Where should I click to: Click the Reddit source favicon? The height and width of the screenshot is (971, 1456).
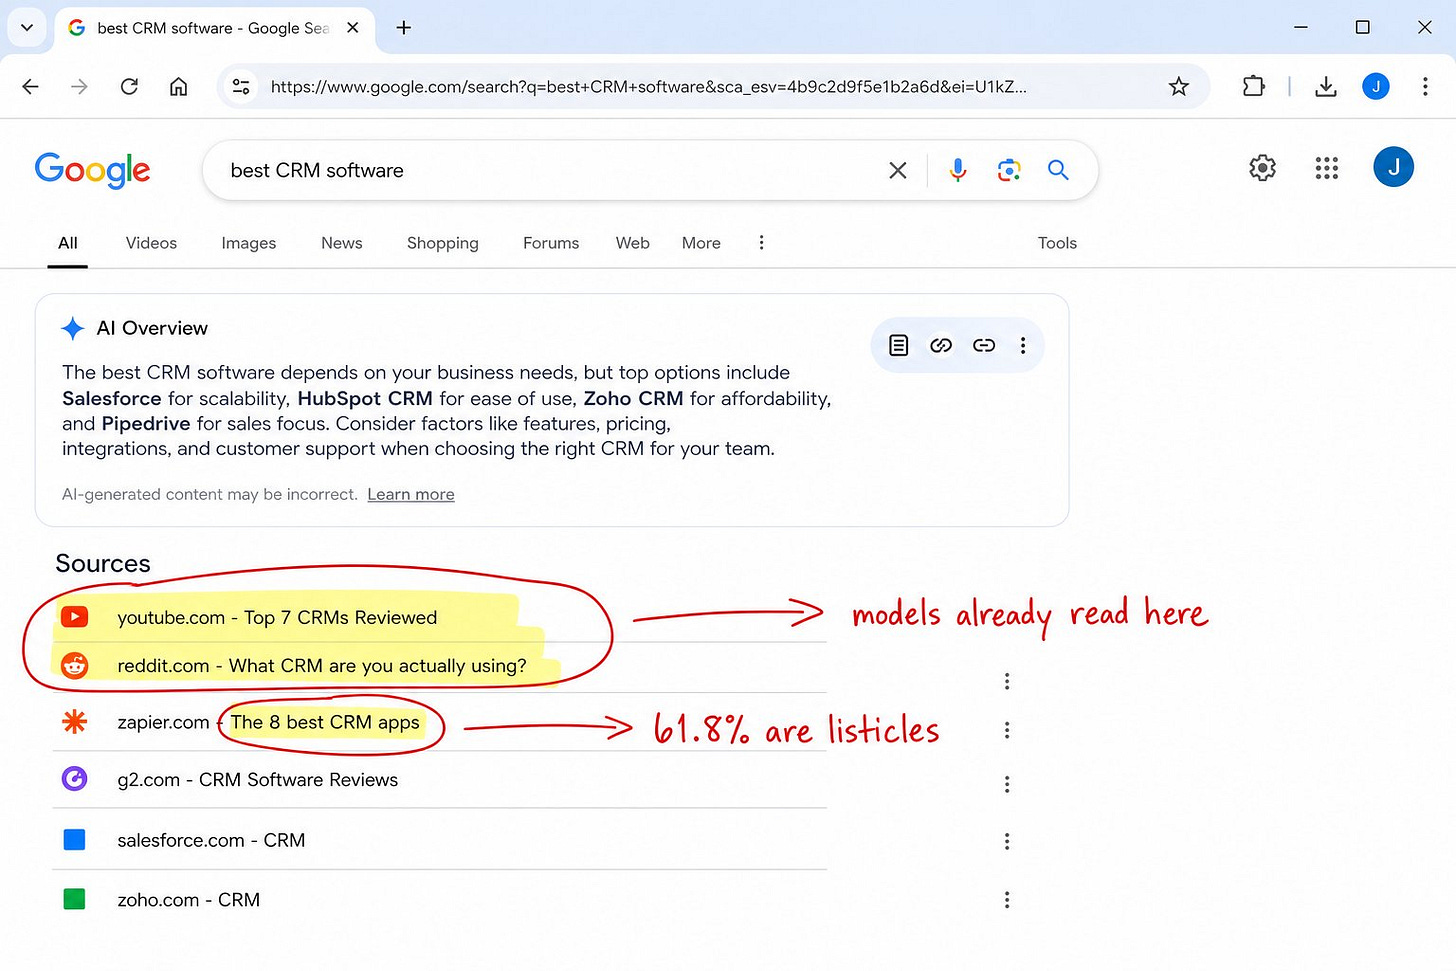click(x=75, y=666)
